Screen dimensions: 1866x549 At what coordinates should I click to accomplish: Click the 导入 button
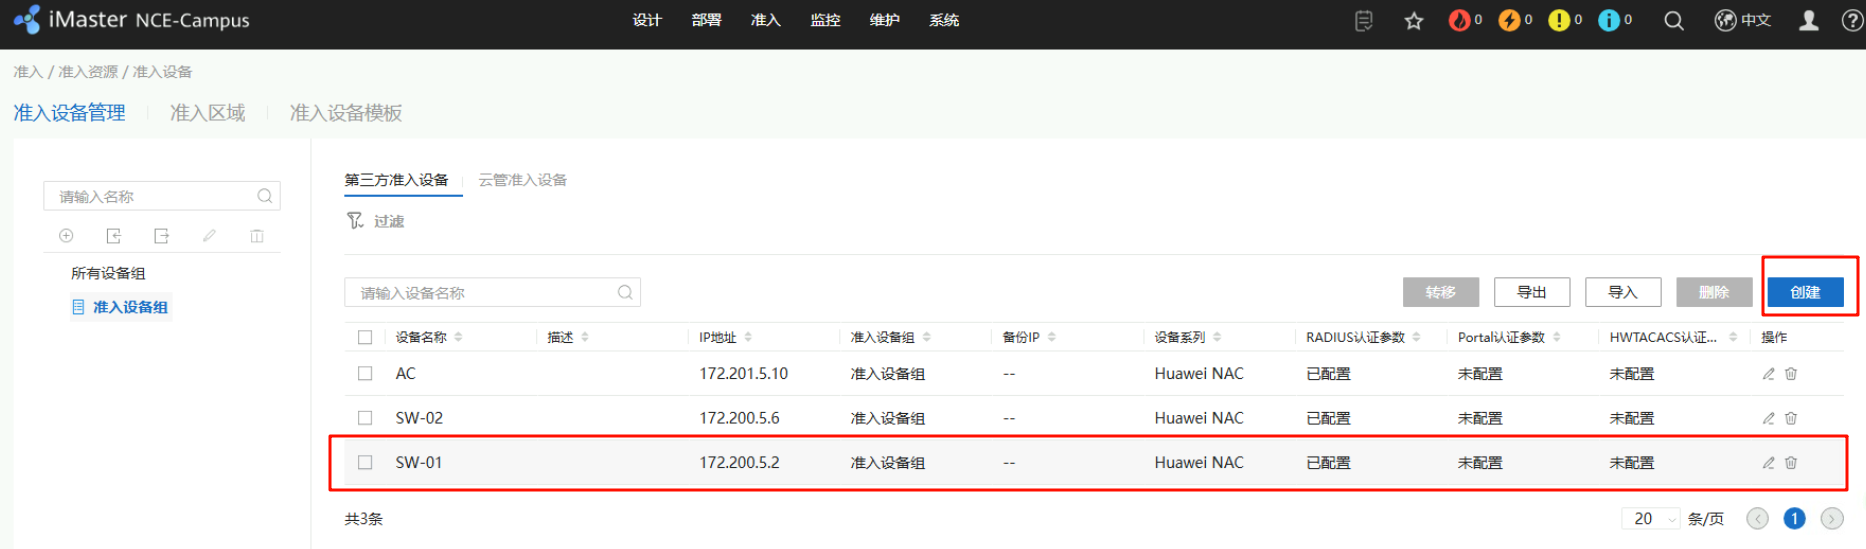coord(1622,292)
